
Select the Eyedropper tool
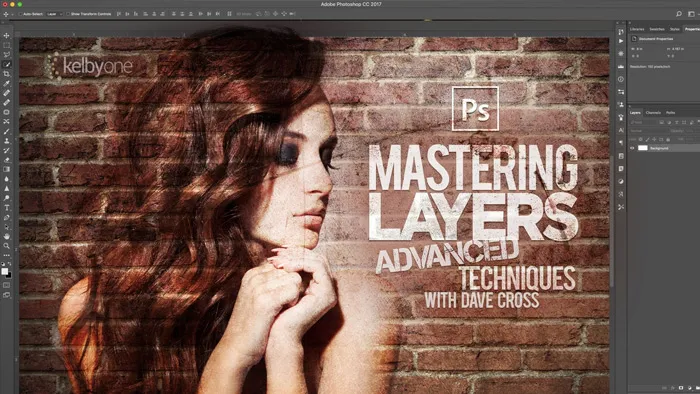[6, 83]
